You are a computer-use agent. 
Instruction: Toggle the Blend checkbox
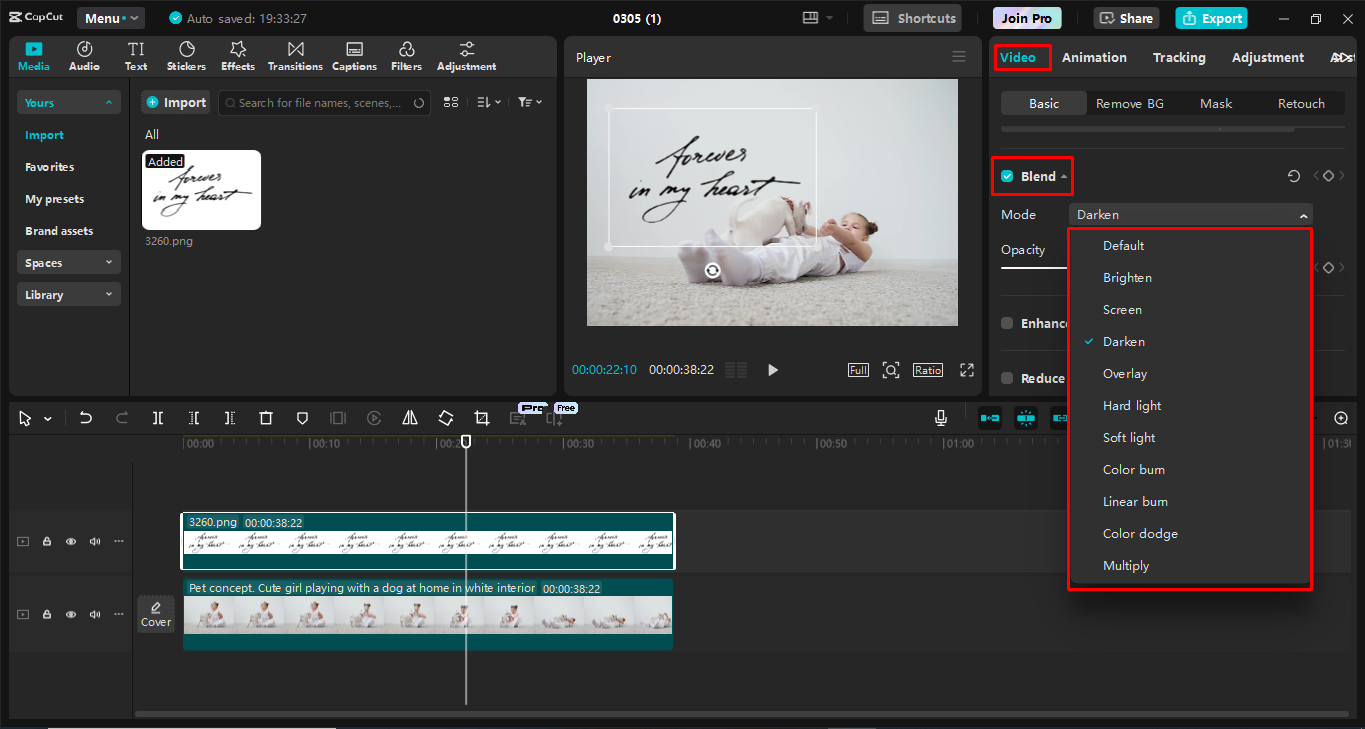1009,175
